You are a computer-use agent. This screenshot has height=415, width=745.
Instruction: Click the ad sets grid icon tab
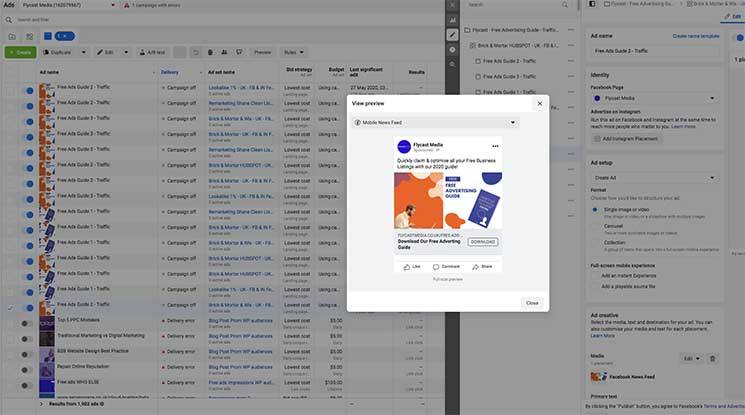[x=29, y=37]
